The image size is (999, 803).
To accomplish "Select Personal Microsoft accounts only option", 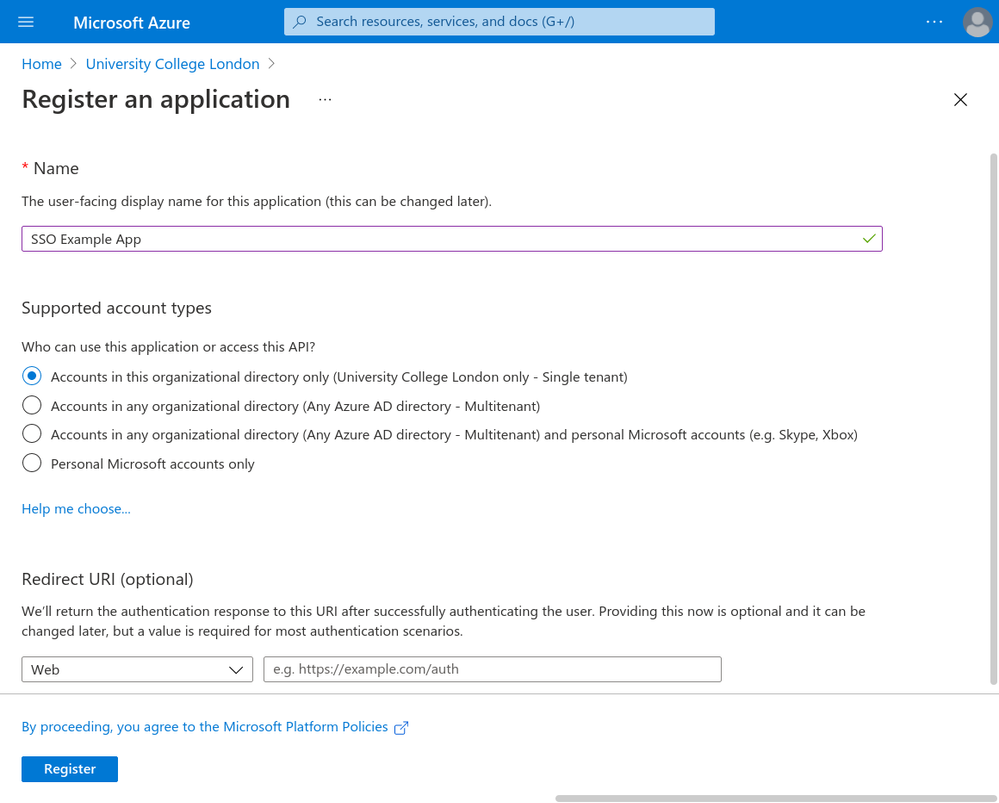I will coord(32,463).
